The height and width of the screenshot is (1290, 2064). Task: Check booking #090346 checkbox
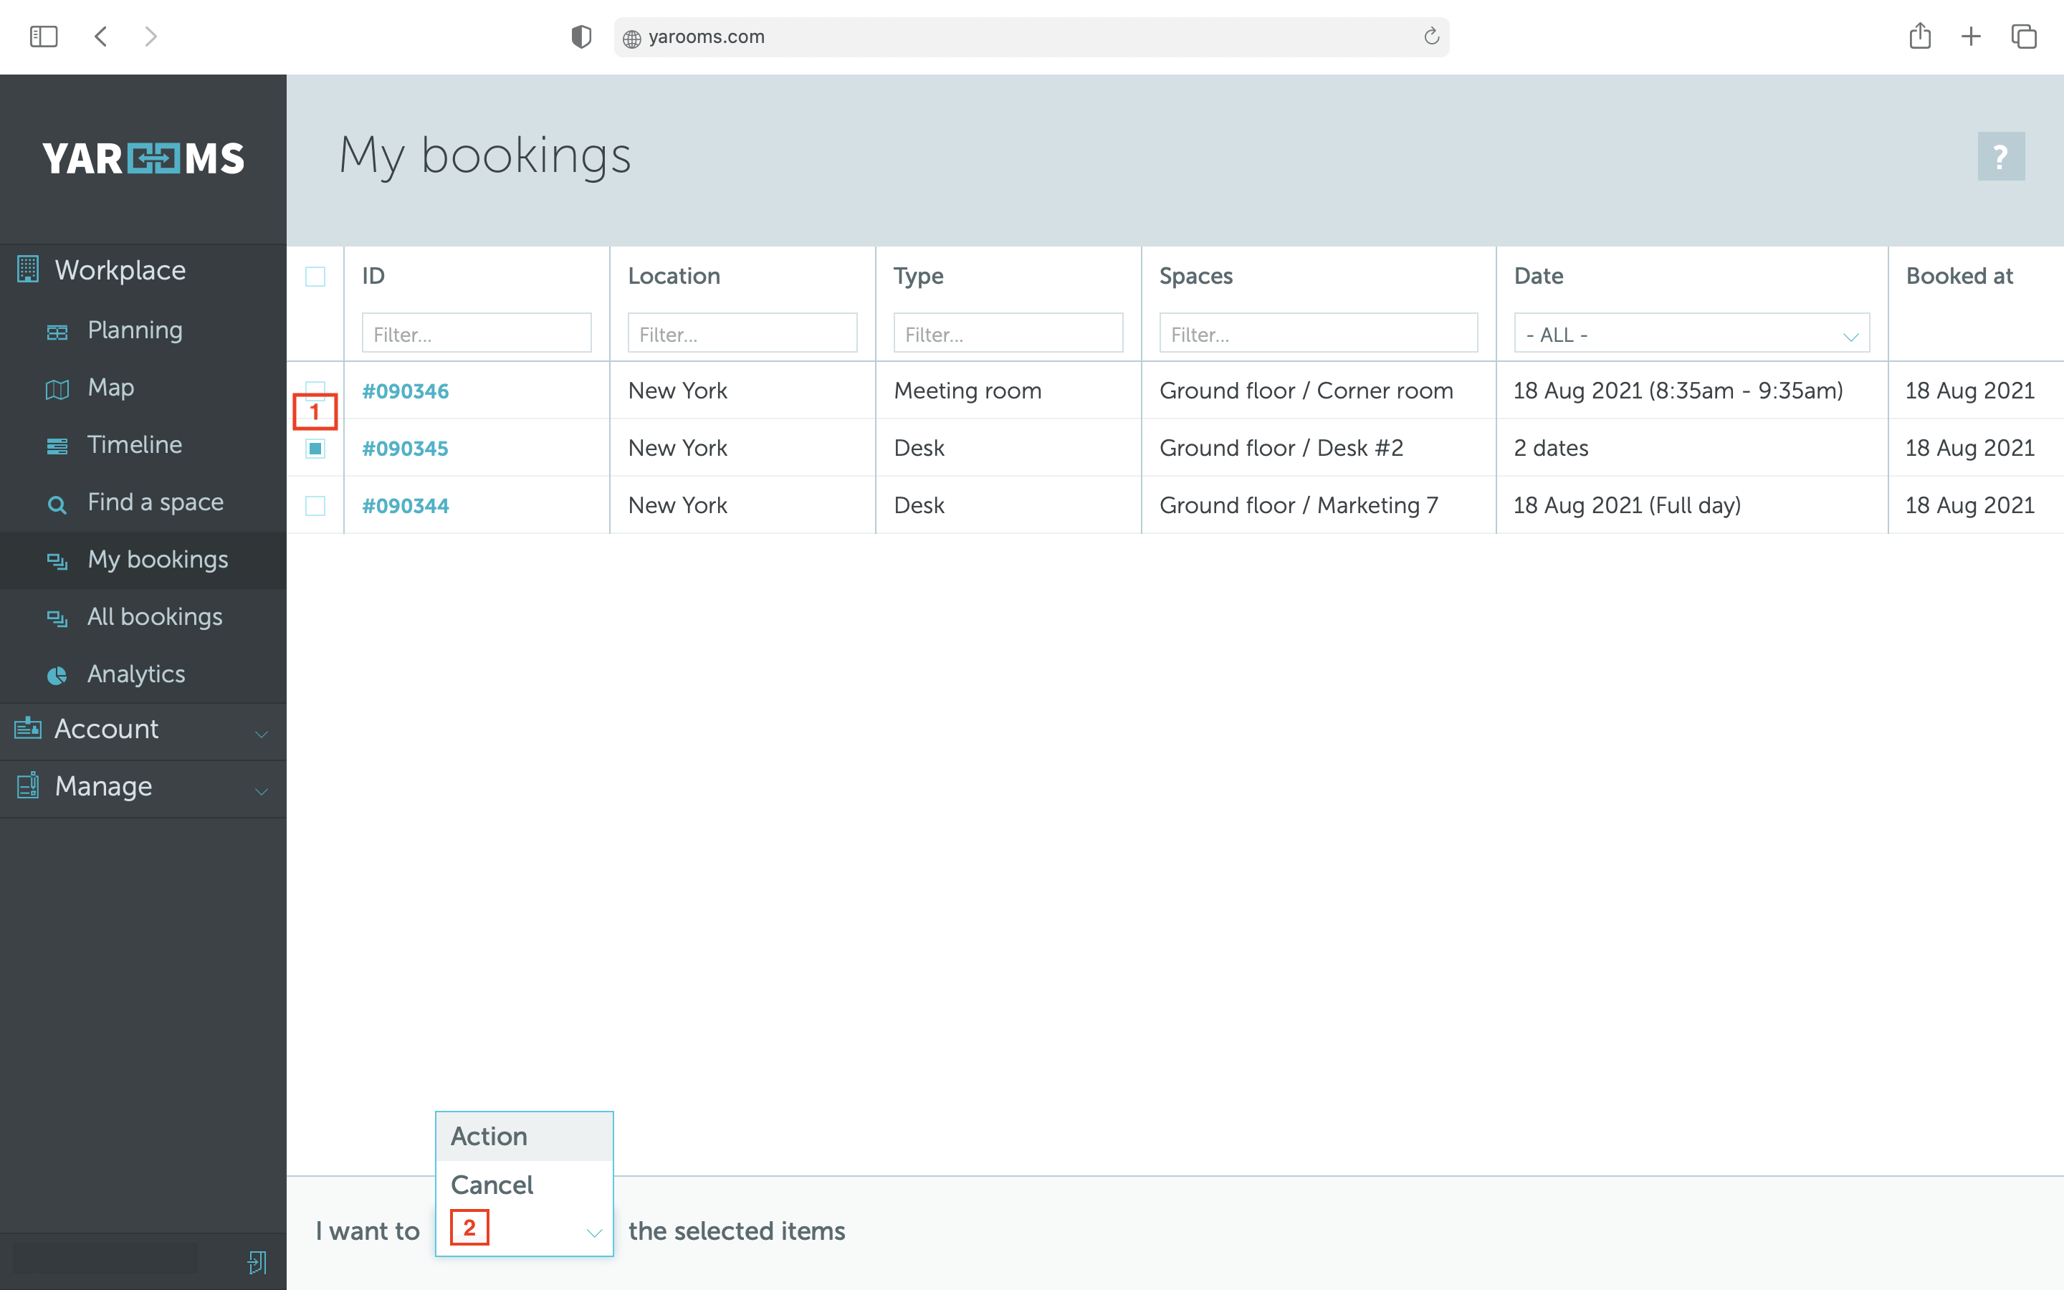pos(315,391)
